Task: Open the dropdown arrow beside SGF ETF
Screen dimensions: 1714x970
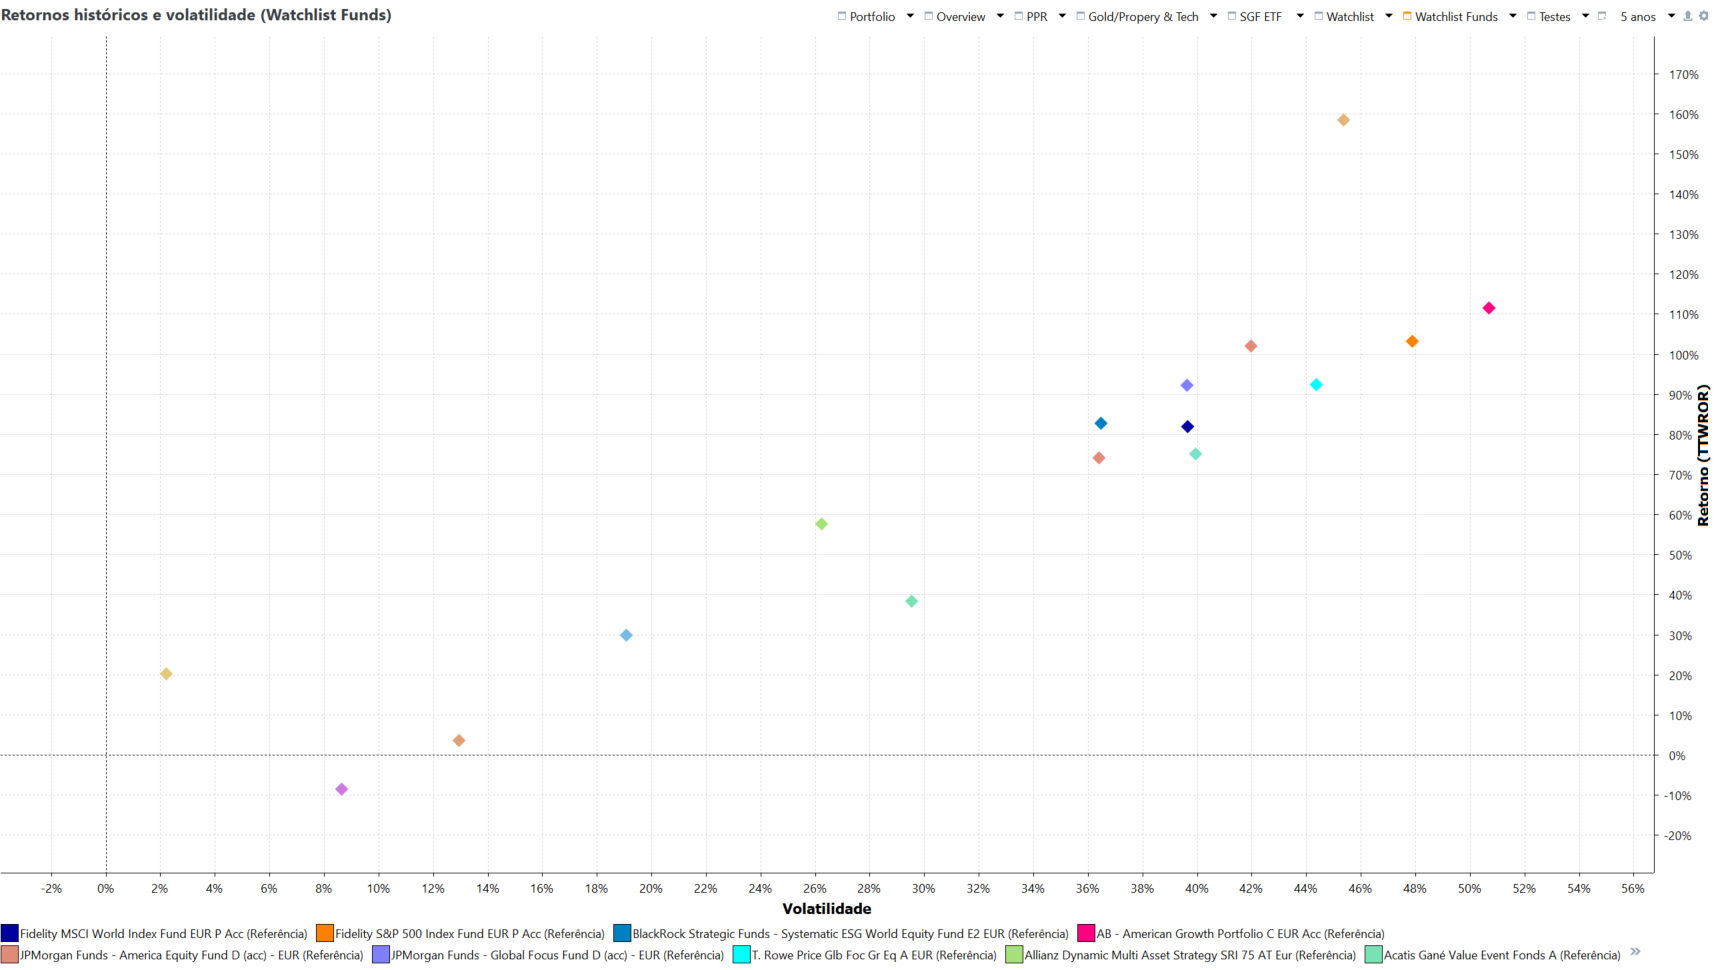Action: coord(1300,16)
